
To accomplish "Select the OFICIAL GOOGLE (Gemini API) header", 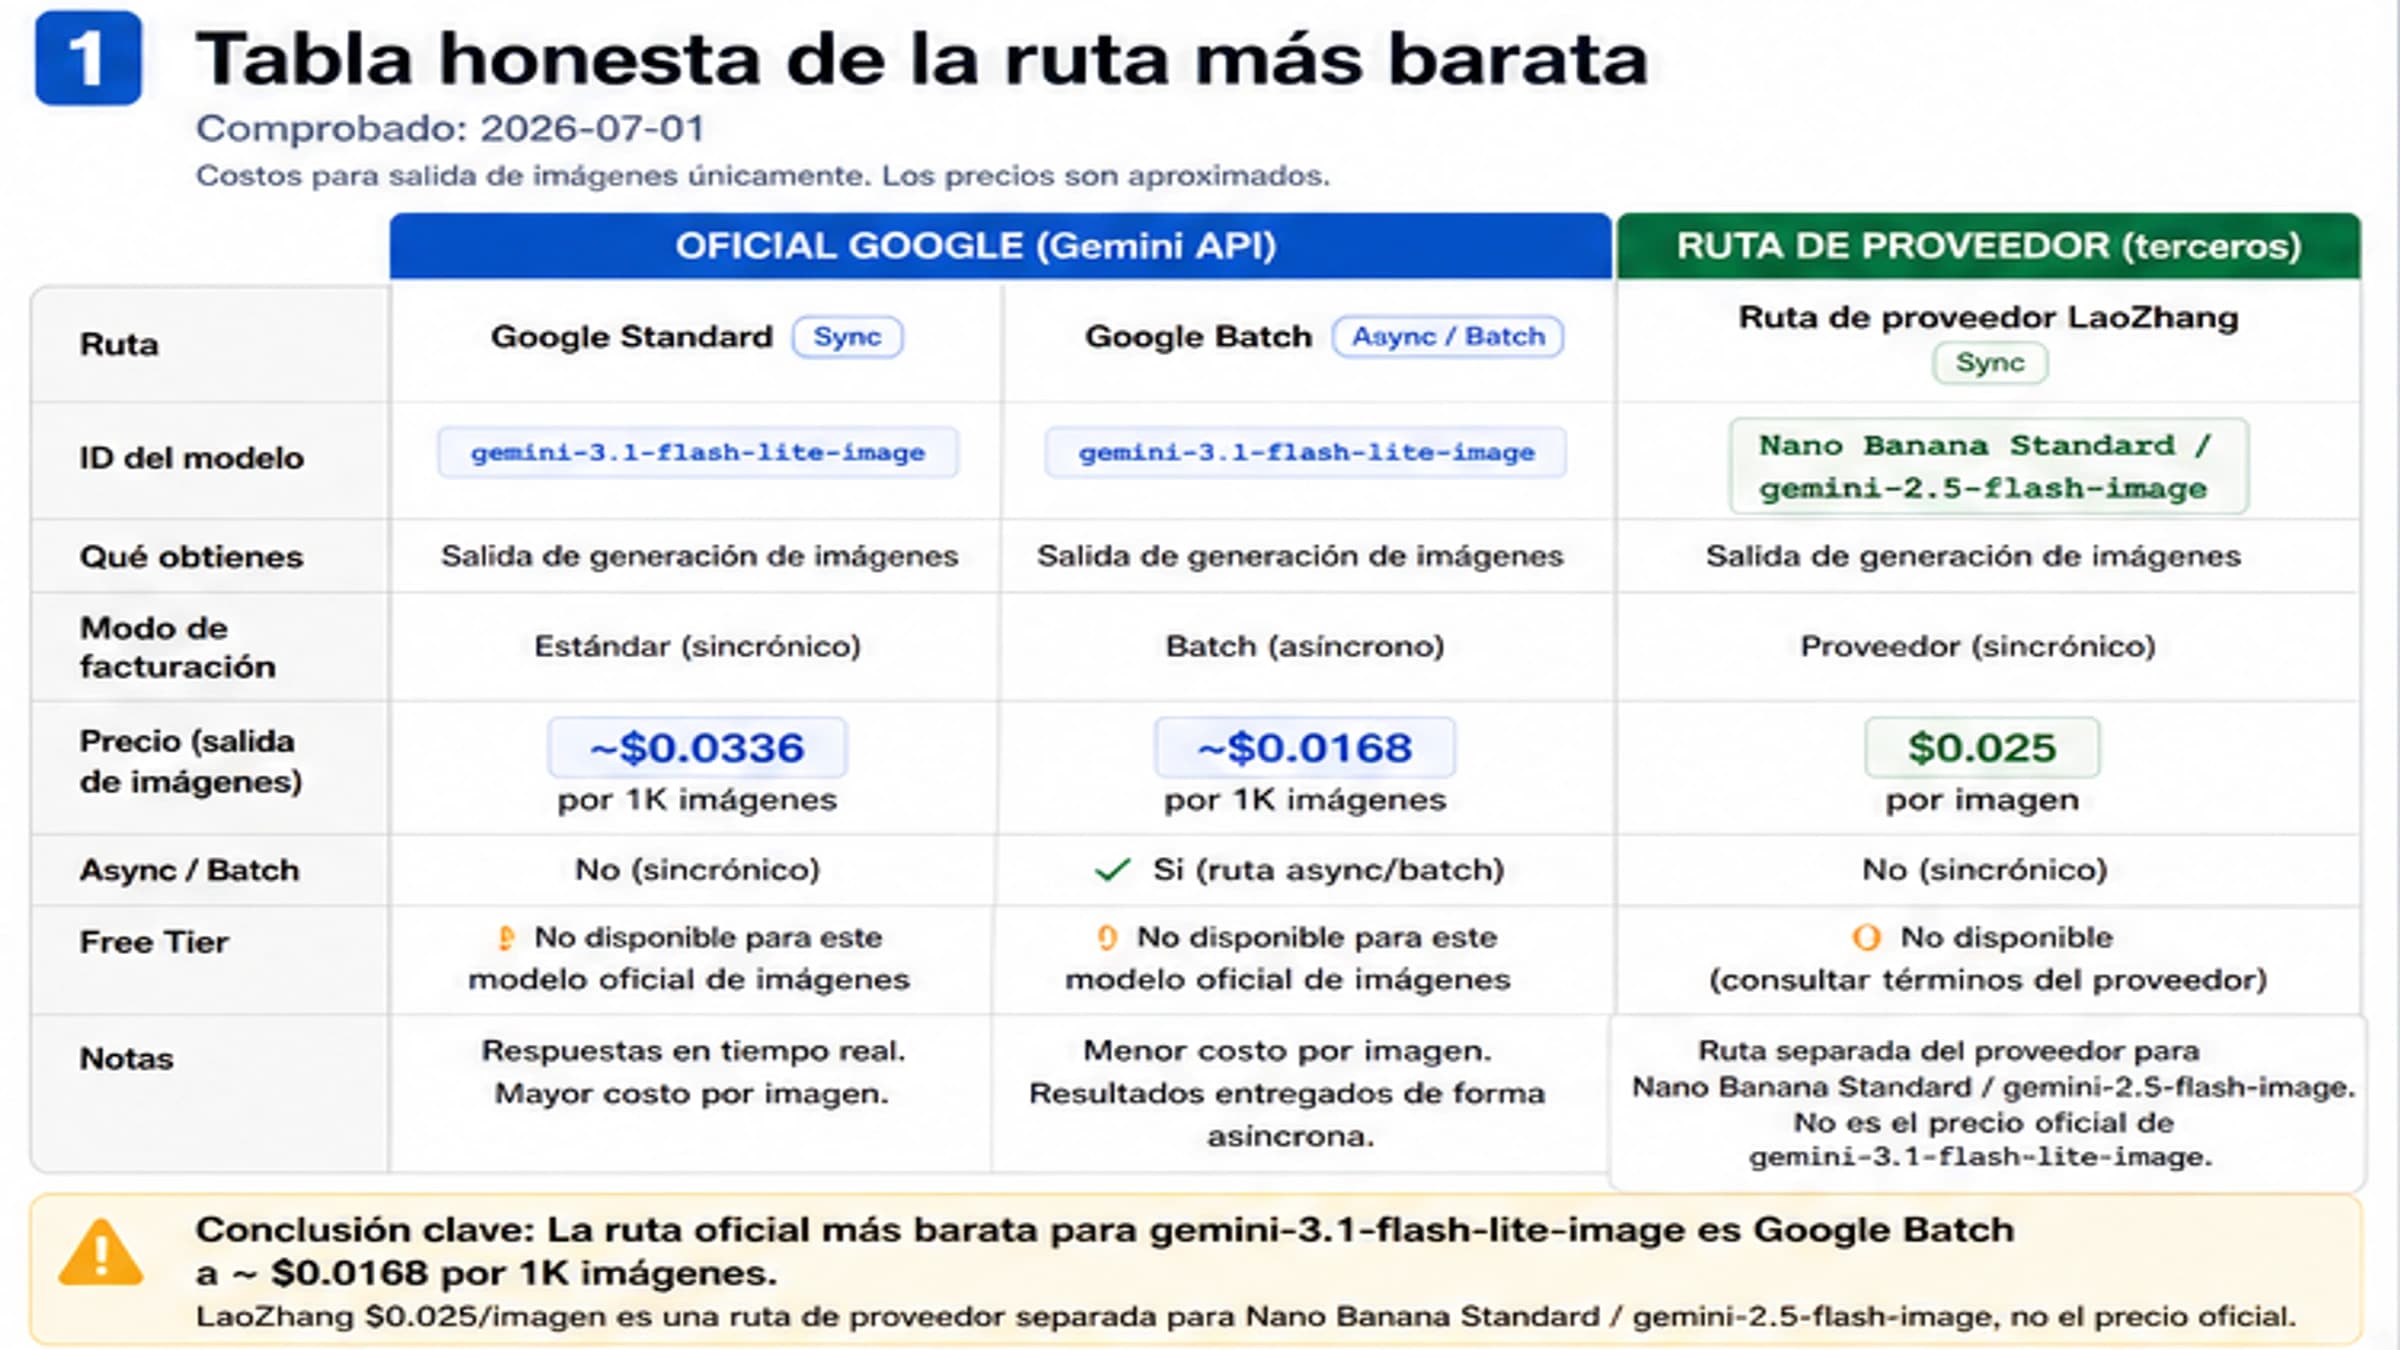I will pos(1000,246).
